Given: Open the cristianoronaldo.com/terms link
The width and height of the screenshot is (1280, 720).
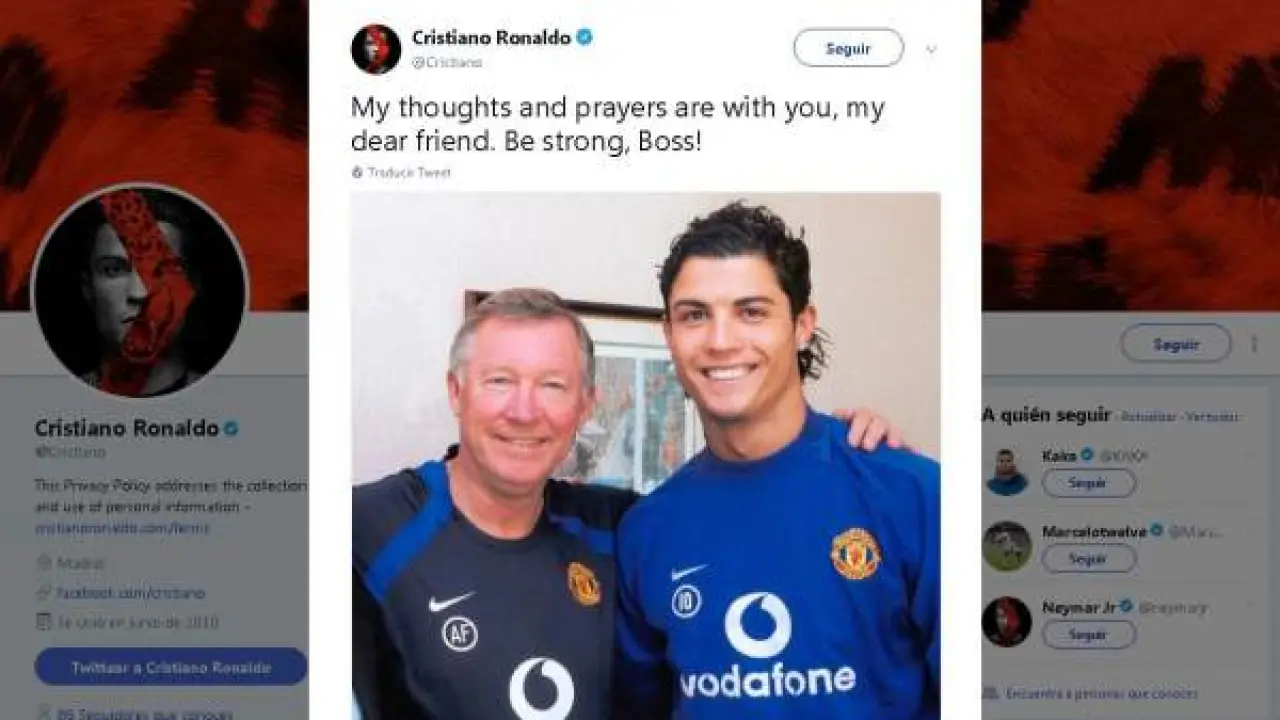Looking at the screenshot, I should [123, 528].
